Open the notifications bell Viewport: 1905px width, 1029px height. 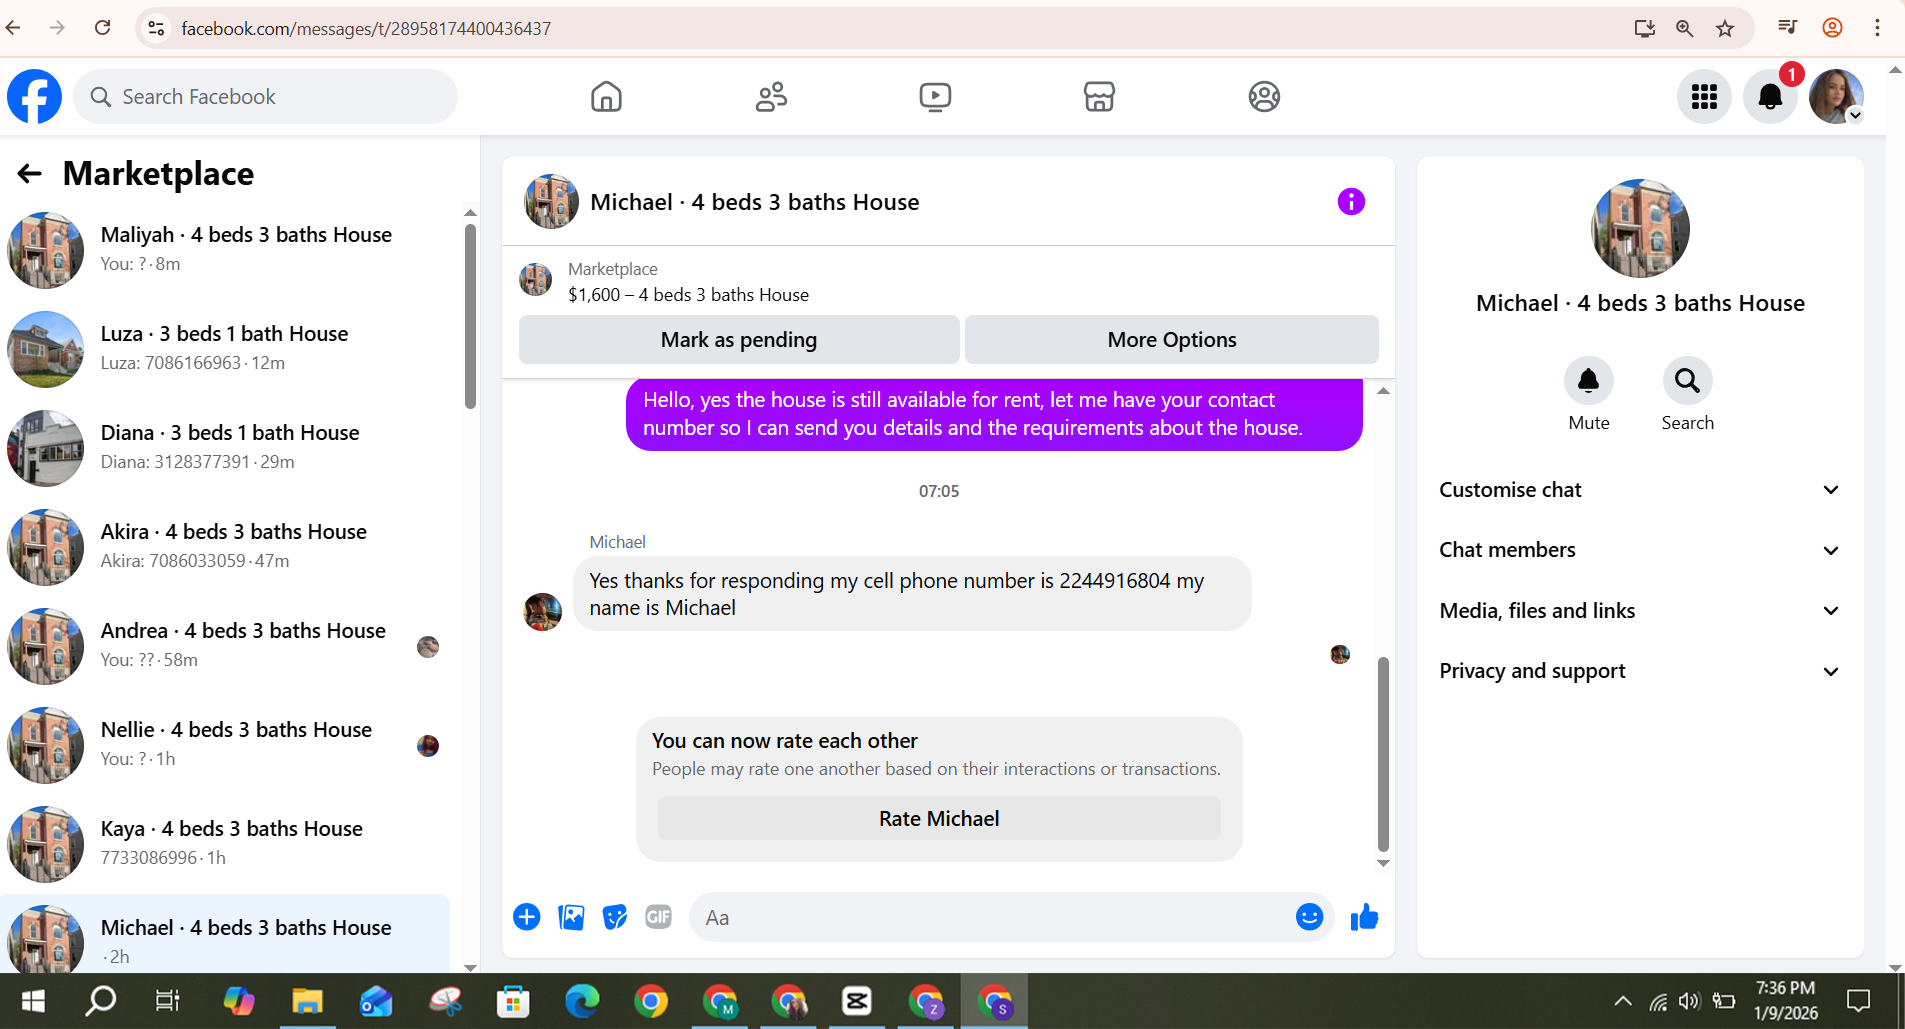1770,97
